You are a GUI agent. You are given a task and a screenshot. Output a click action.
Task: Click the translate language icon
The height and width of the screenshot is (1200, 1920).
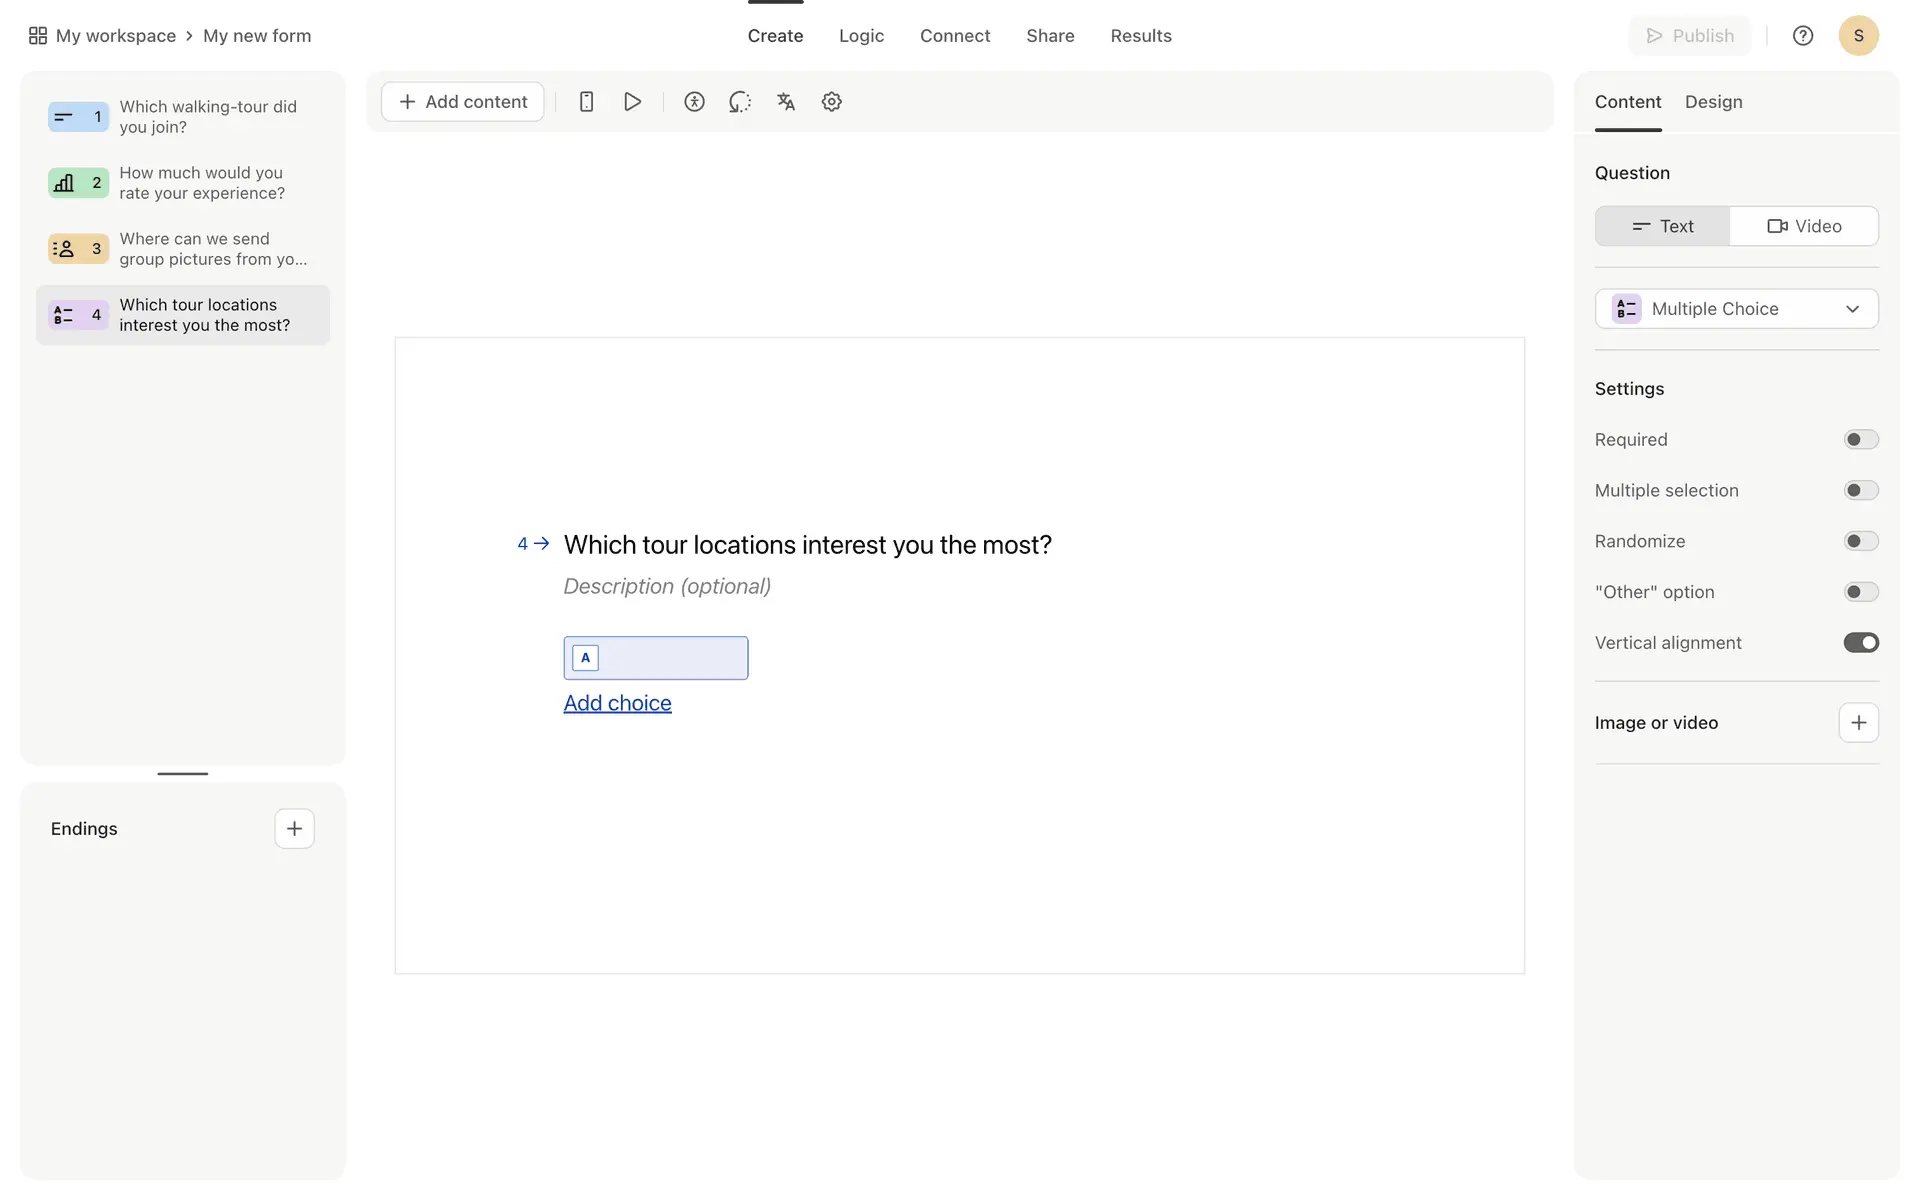[x=786, y=102]
